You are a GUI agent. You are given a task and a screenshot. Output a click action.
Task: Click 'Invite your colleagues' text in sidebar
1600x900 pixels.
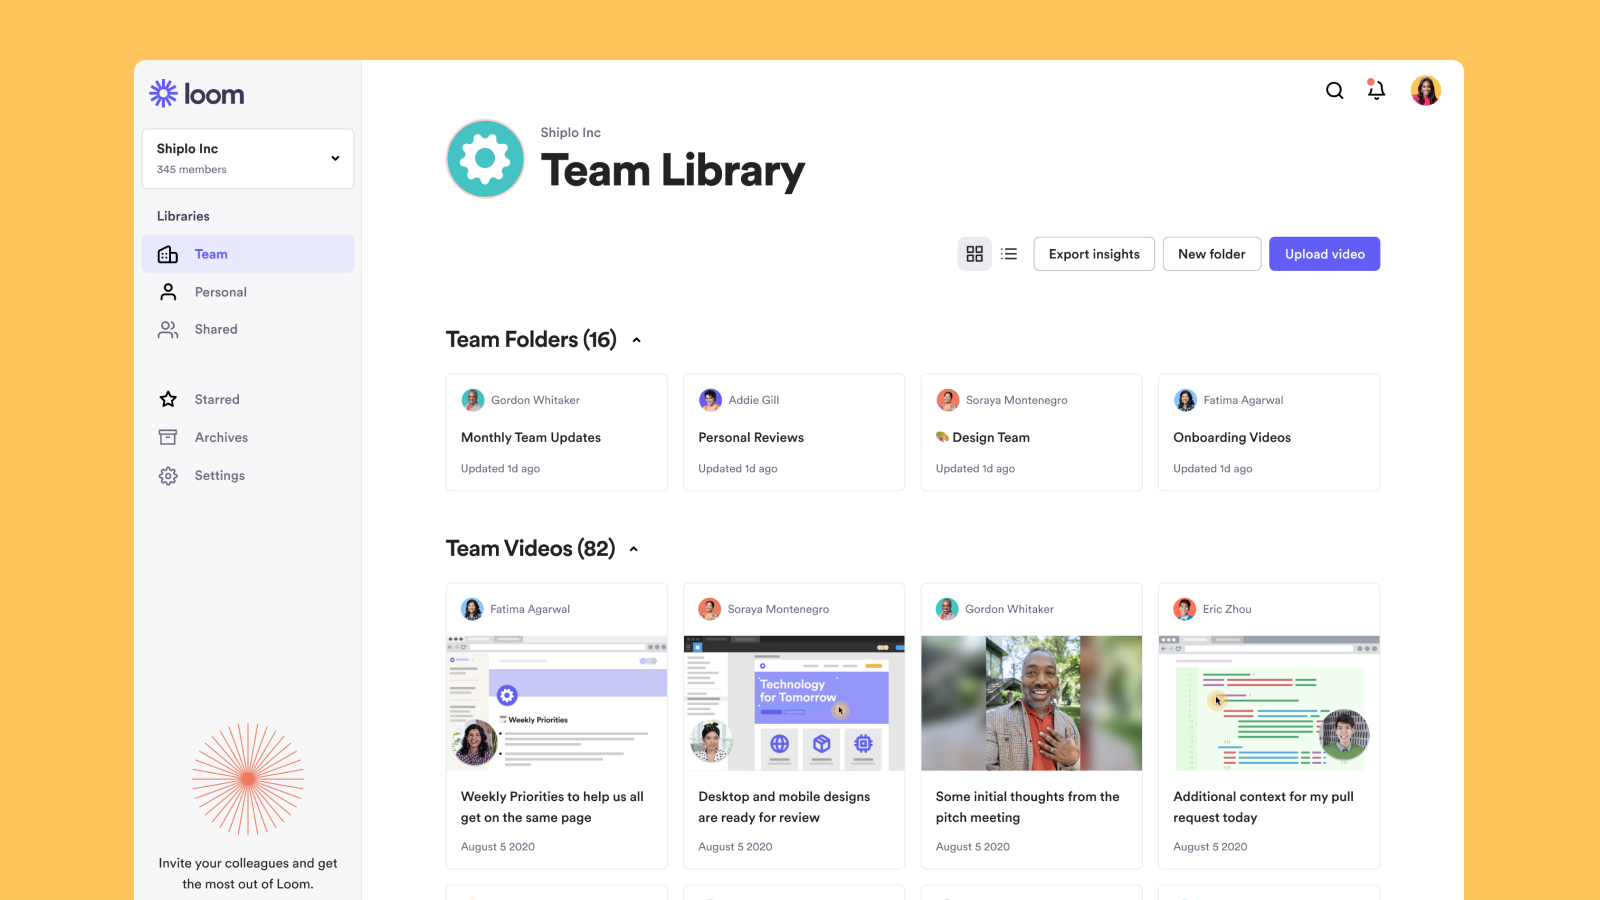pos(248,874)
